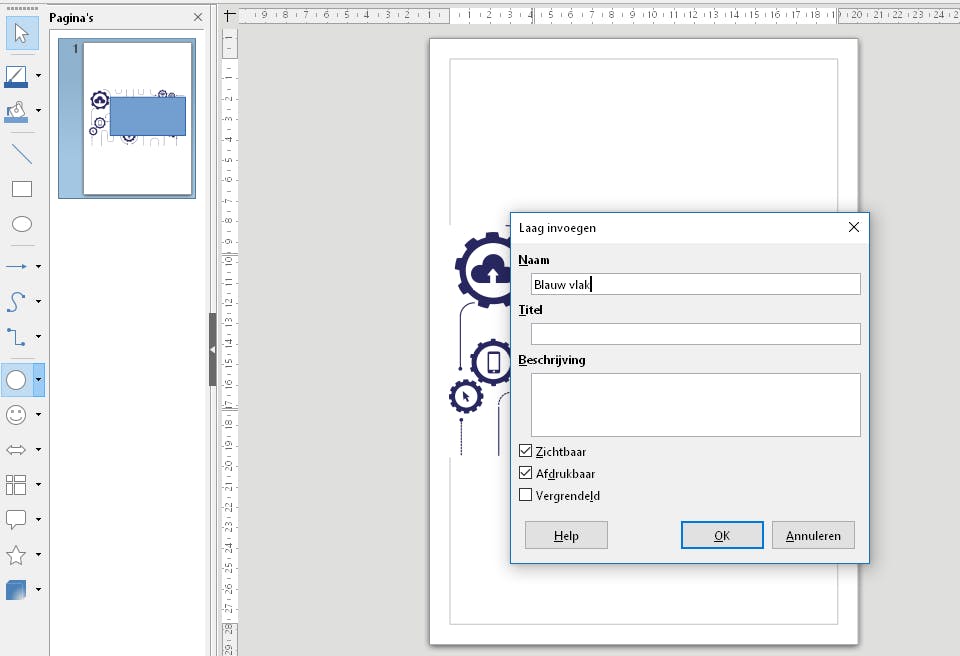Collapse the Pagina's panel via side handle
The height and width of the screenshot is (656, 960).
click(212, 350)
